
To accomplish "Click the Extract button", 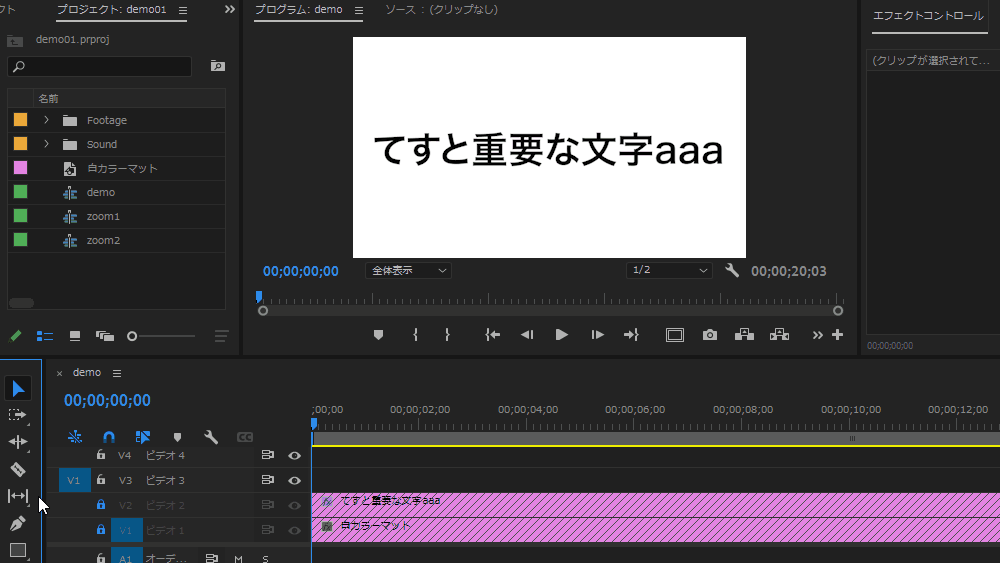I will 779,335.
